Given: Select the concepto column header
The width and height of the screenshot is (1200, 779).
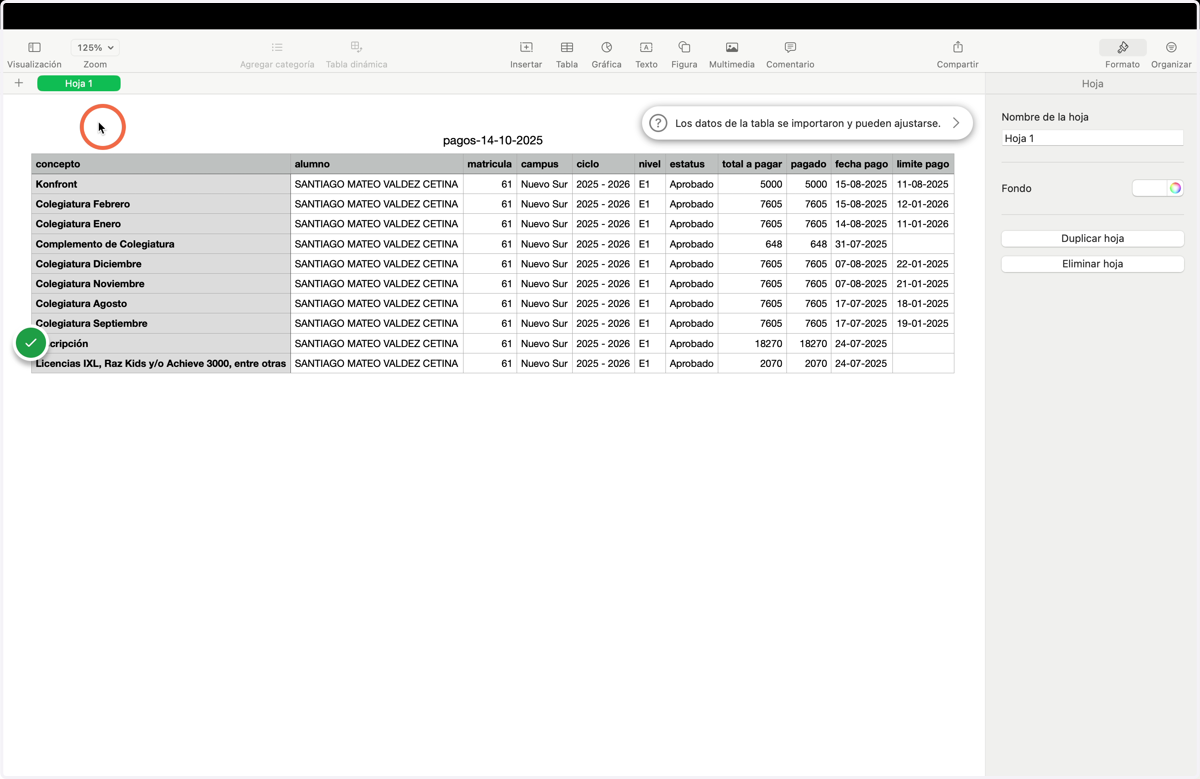Looking at the screenshot, I should (161, 164).
